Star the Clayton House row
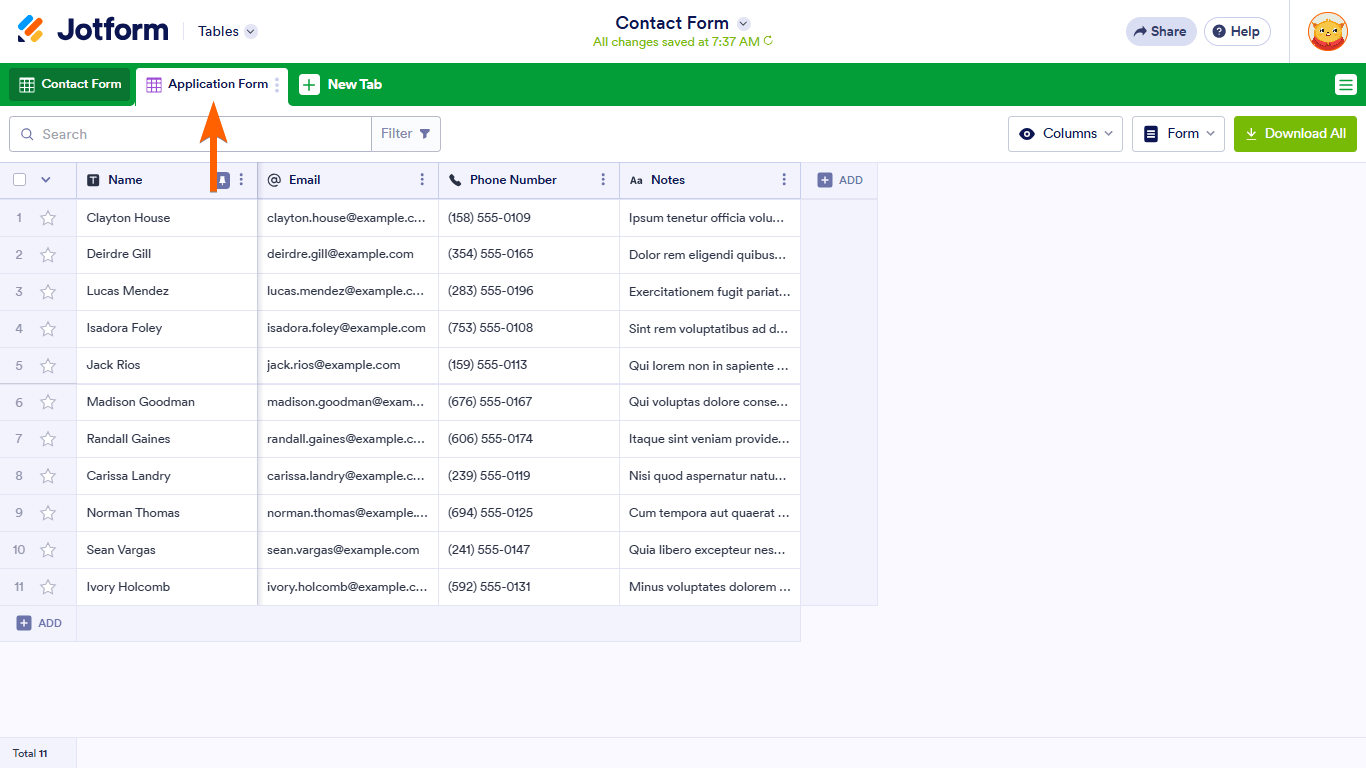1366x768 pixels. pos(48,218)
